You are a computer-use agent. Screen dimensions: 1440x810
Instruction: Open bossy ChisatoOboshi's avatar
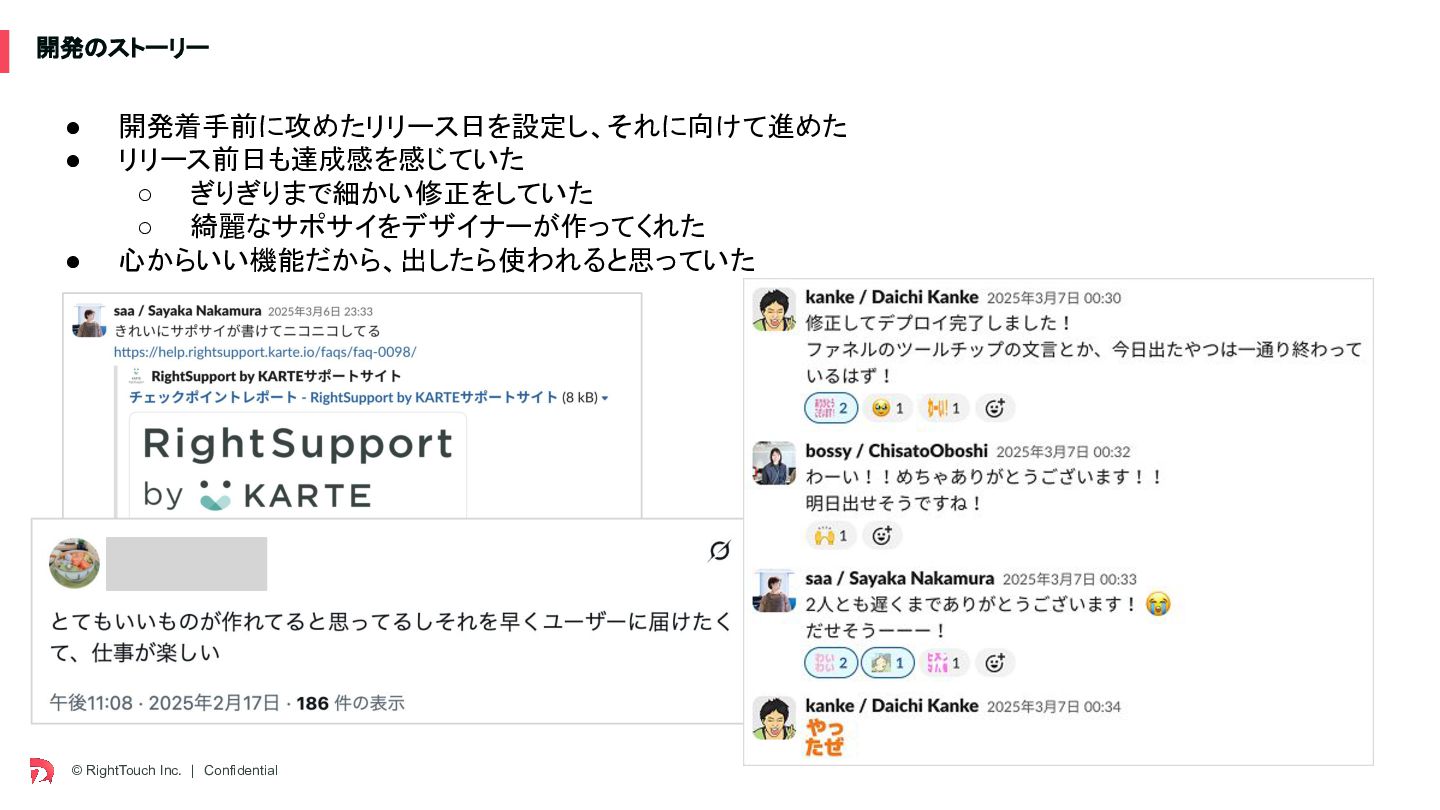774,463
